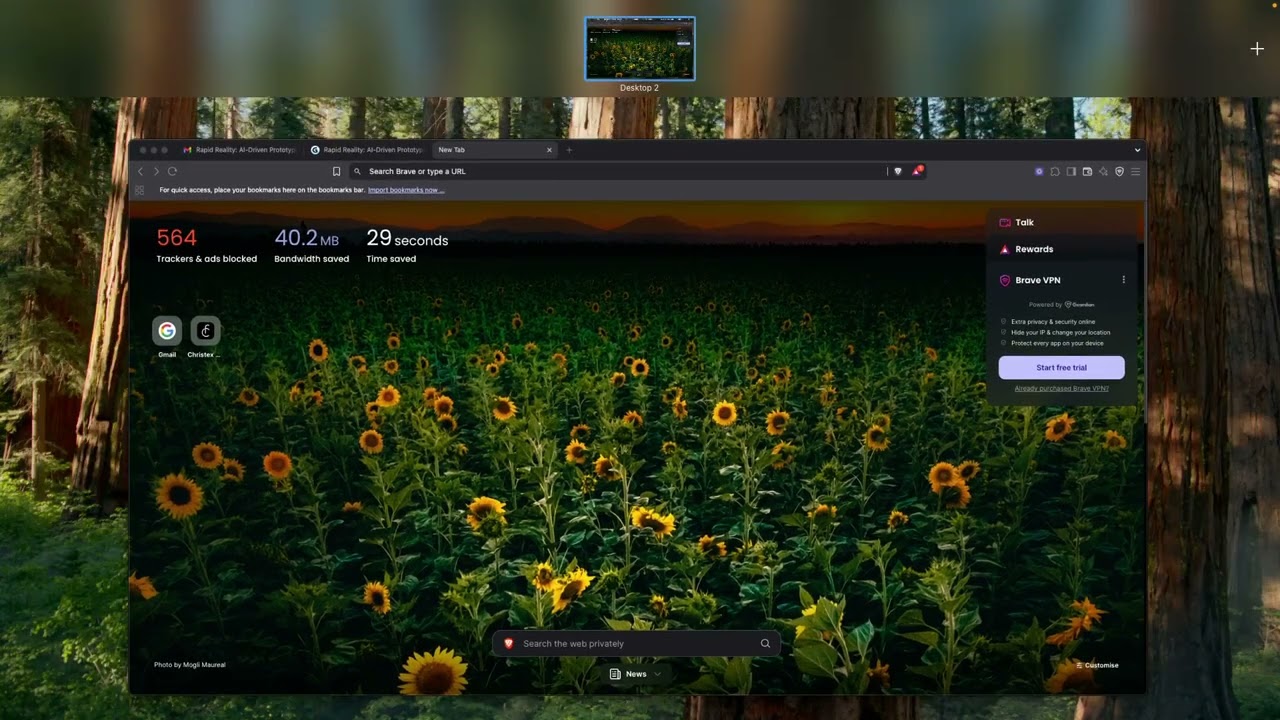Click Photo by Mogli Maureal credit
The image size is (1280, 720).
(190, 665)
